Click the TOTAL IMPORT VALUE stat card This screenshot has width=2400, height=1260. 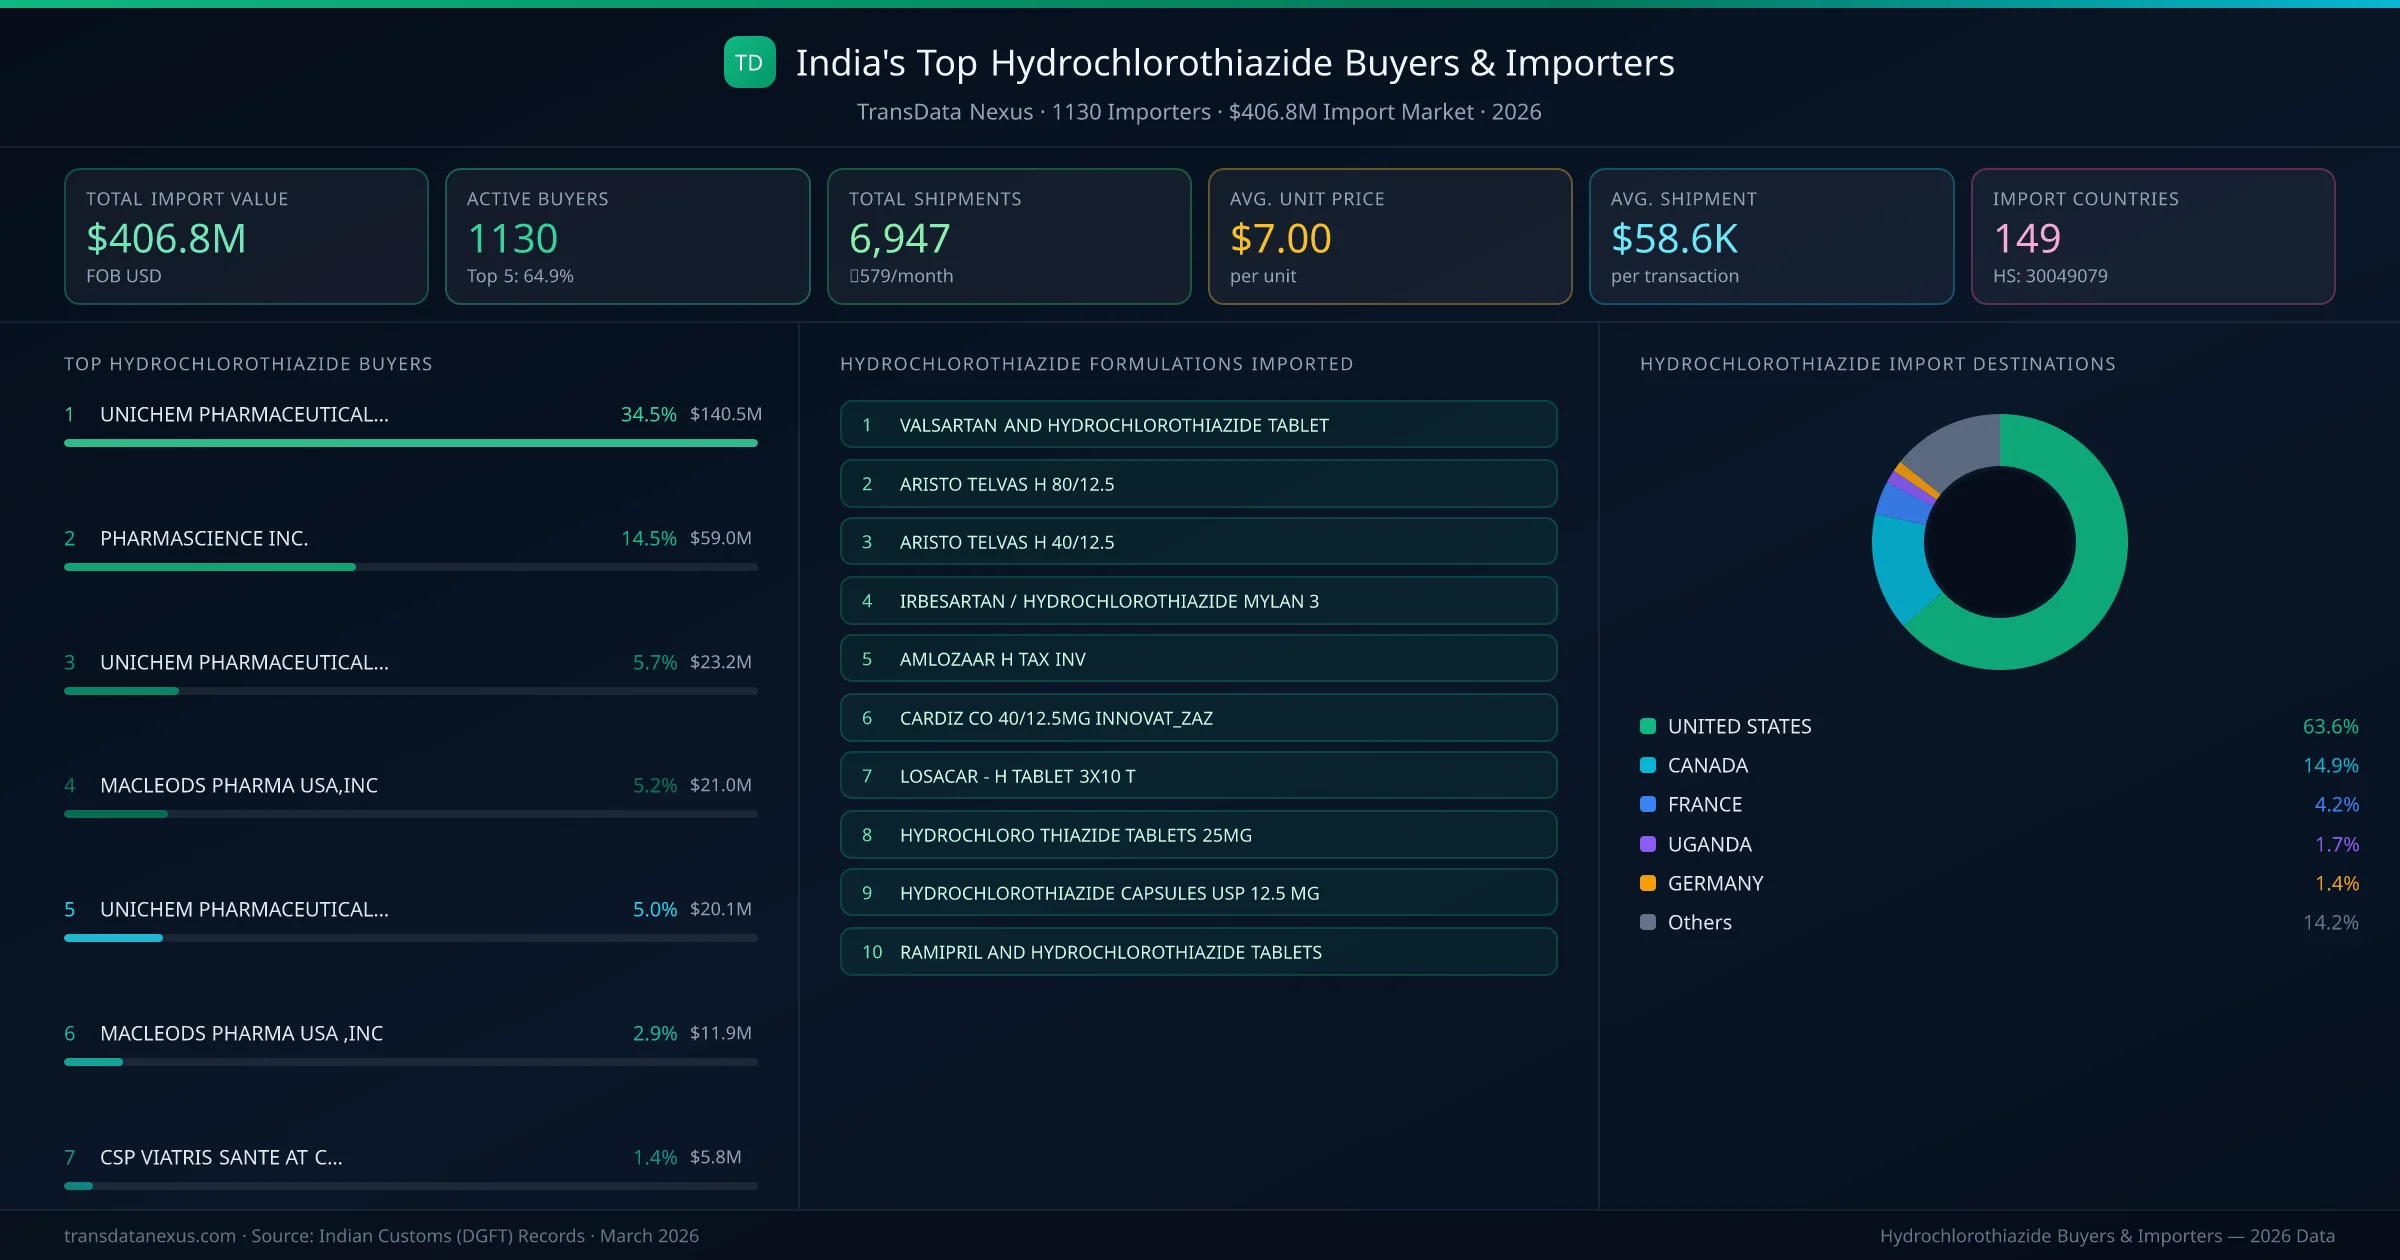click(x=246, y=236)
